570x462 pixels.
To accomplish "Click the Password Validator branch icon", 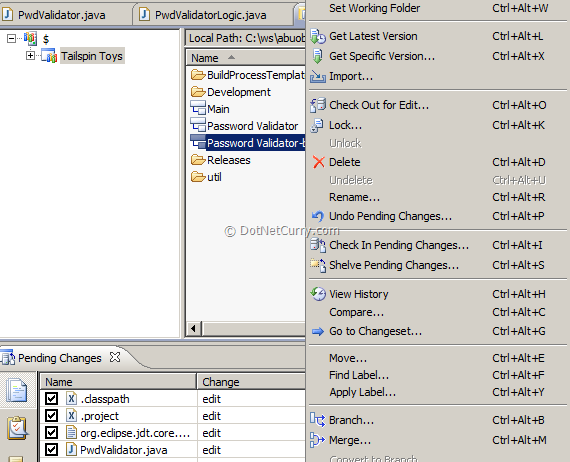I will point(198,125).
